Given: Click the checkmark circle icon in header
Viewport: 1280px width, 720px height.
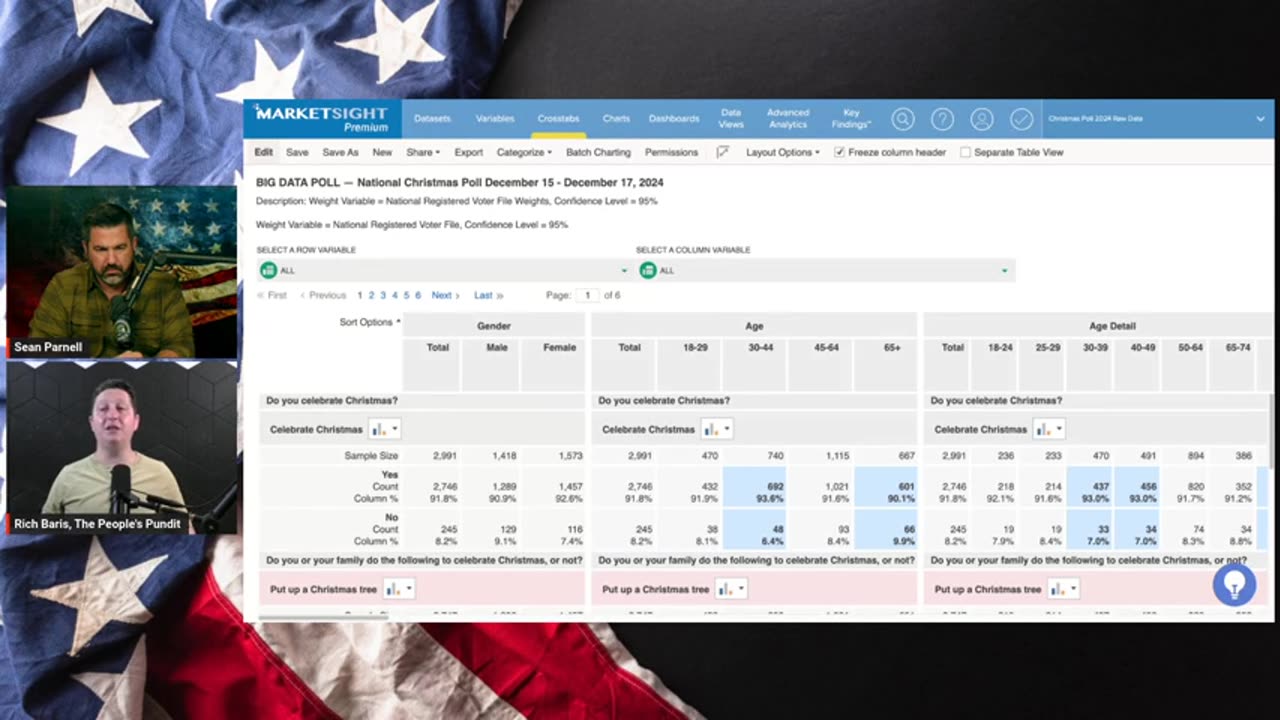Looking at the screenshot, I should [x=1021, y=119].
